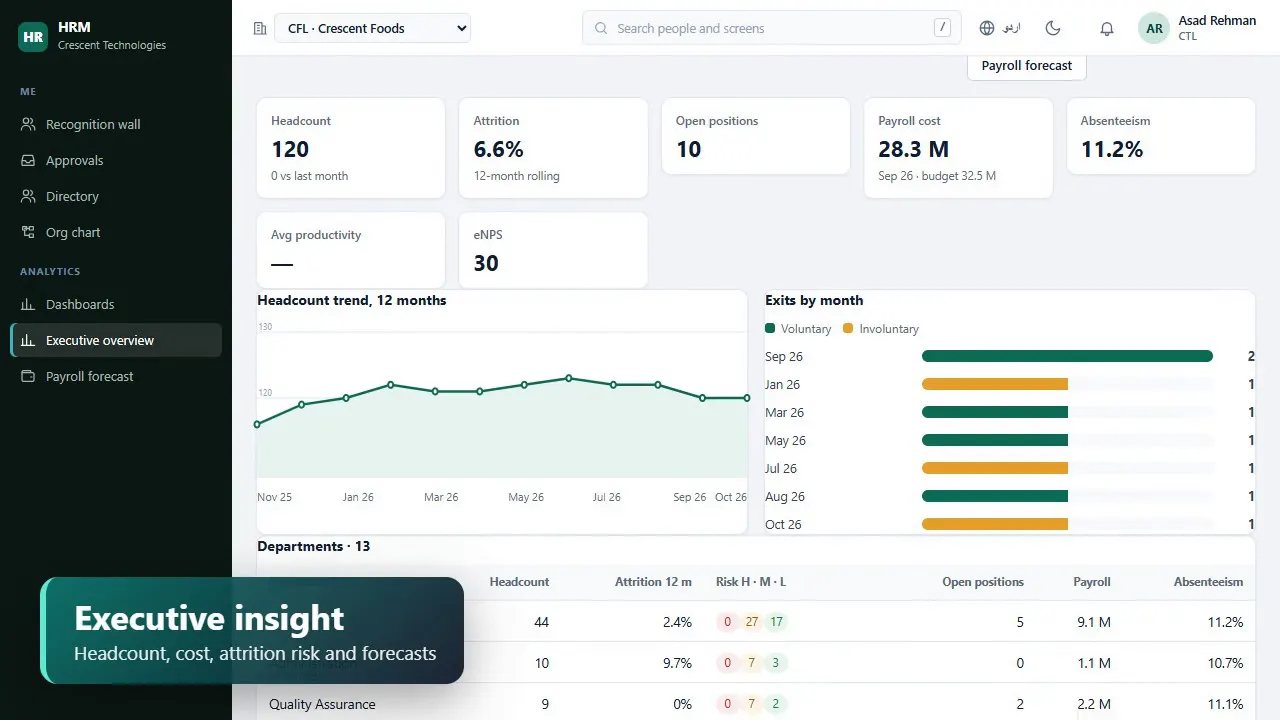Image resolution: width=1280 pixels, height=720 pixels.
Task: Click the HR logo badge in the sidebar
Action: pos(33,36)
